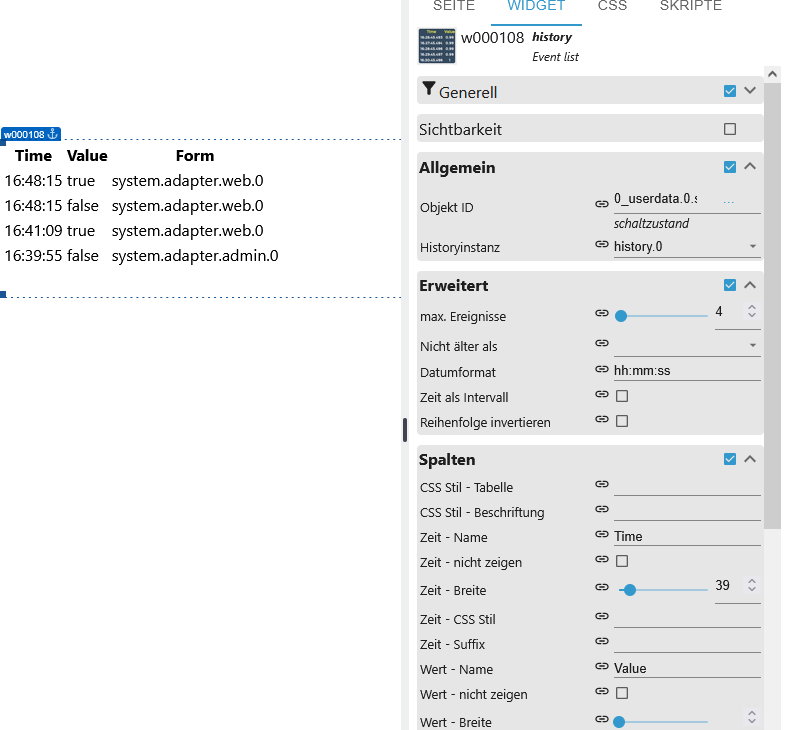Collapse the Allgemein section
This screenshot has height=730, width=789.
(750, 167)
